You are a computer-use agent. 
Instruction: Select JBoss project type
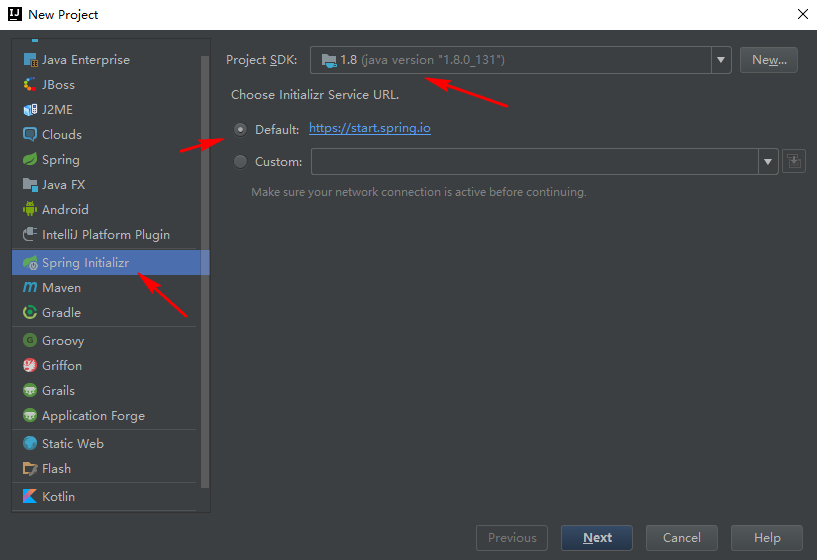pos(106,84)
